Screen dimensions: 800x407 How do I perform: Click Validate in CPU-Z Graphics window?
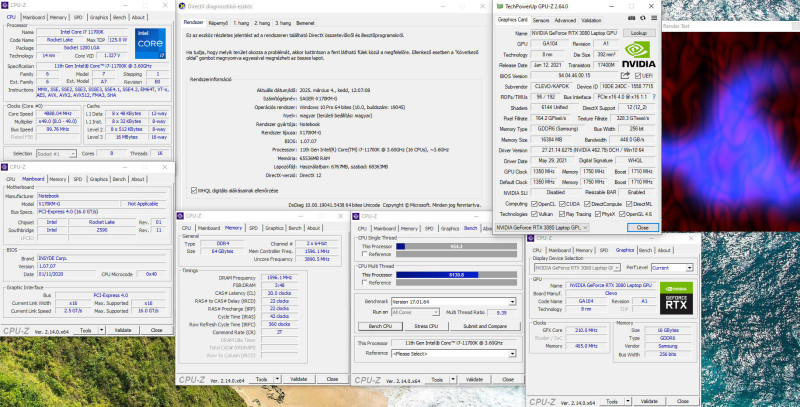point(649,401)
